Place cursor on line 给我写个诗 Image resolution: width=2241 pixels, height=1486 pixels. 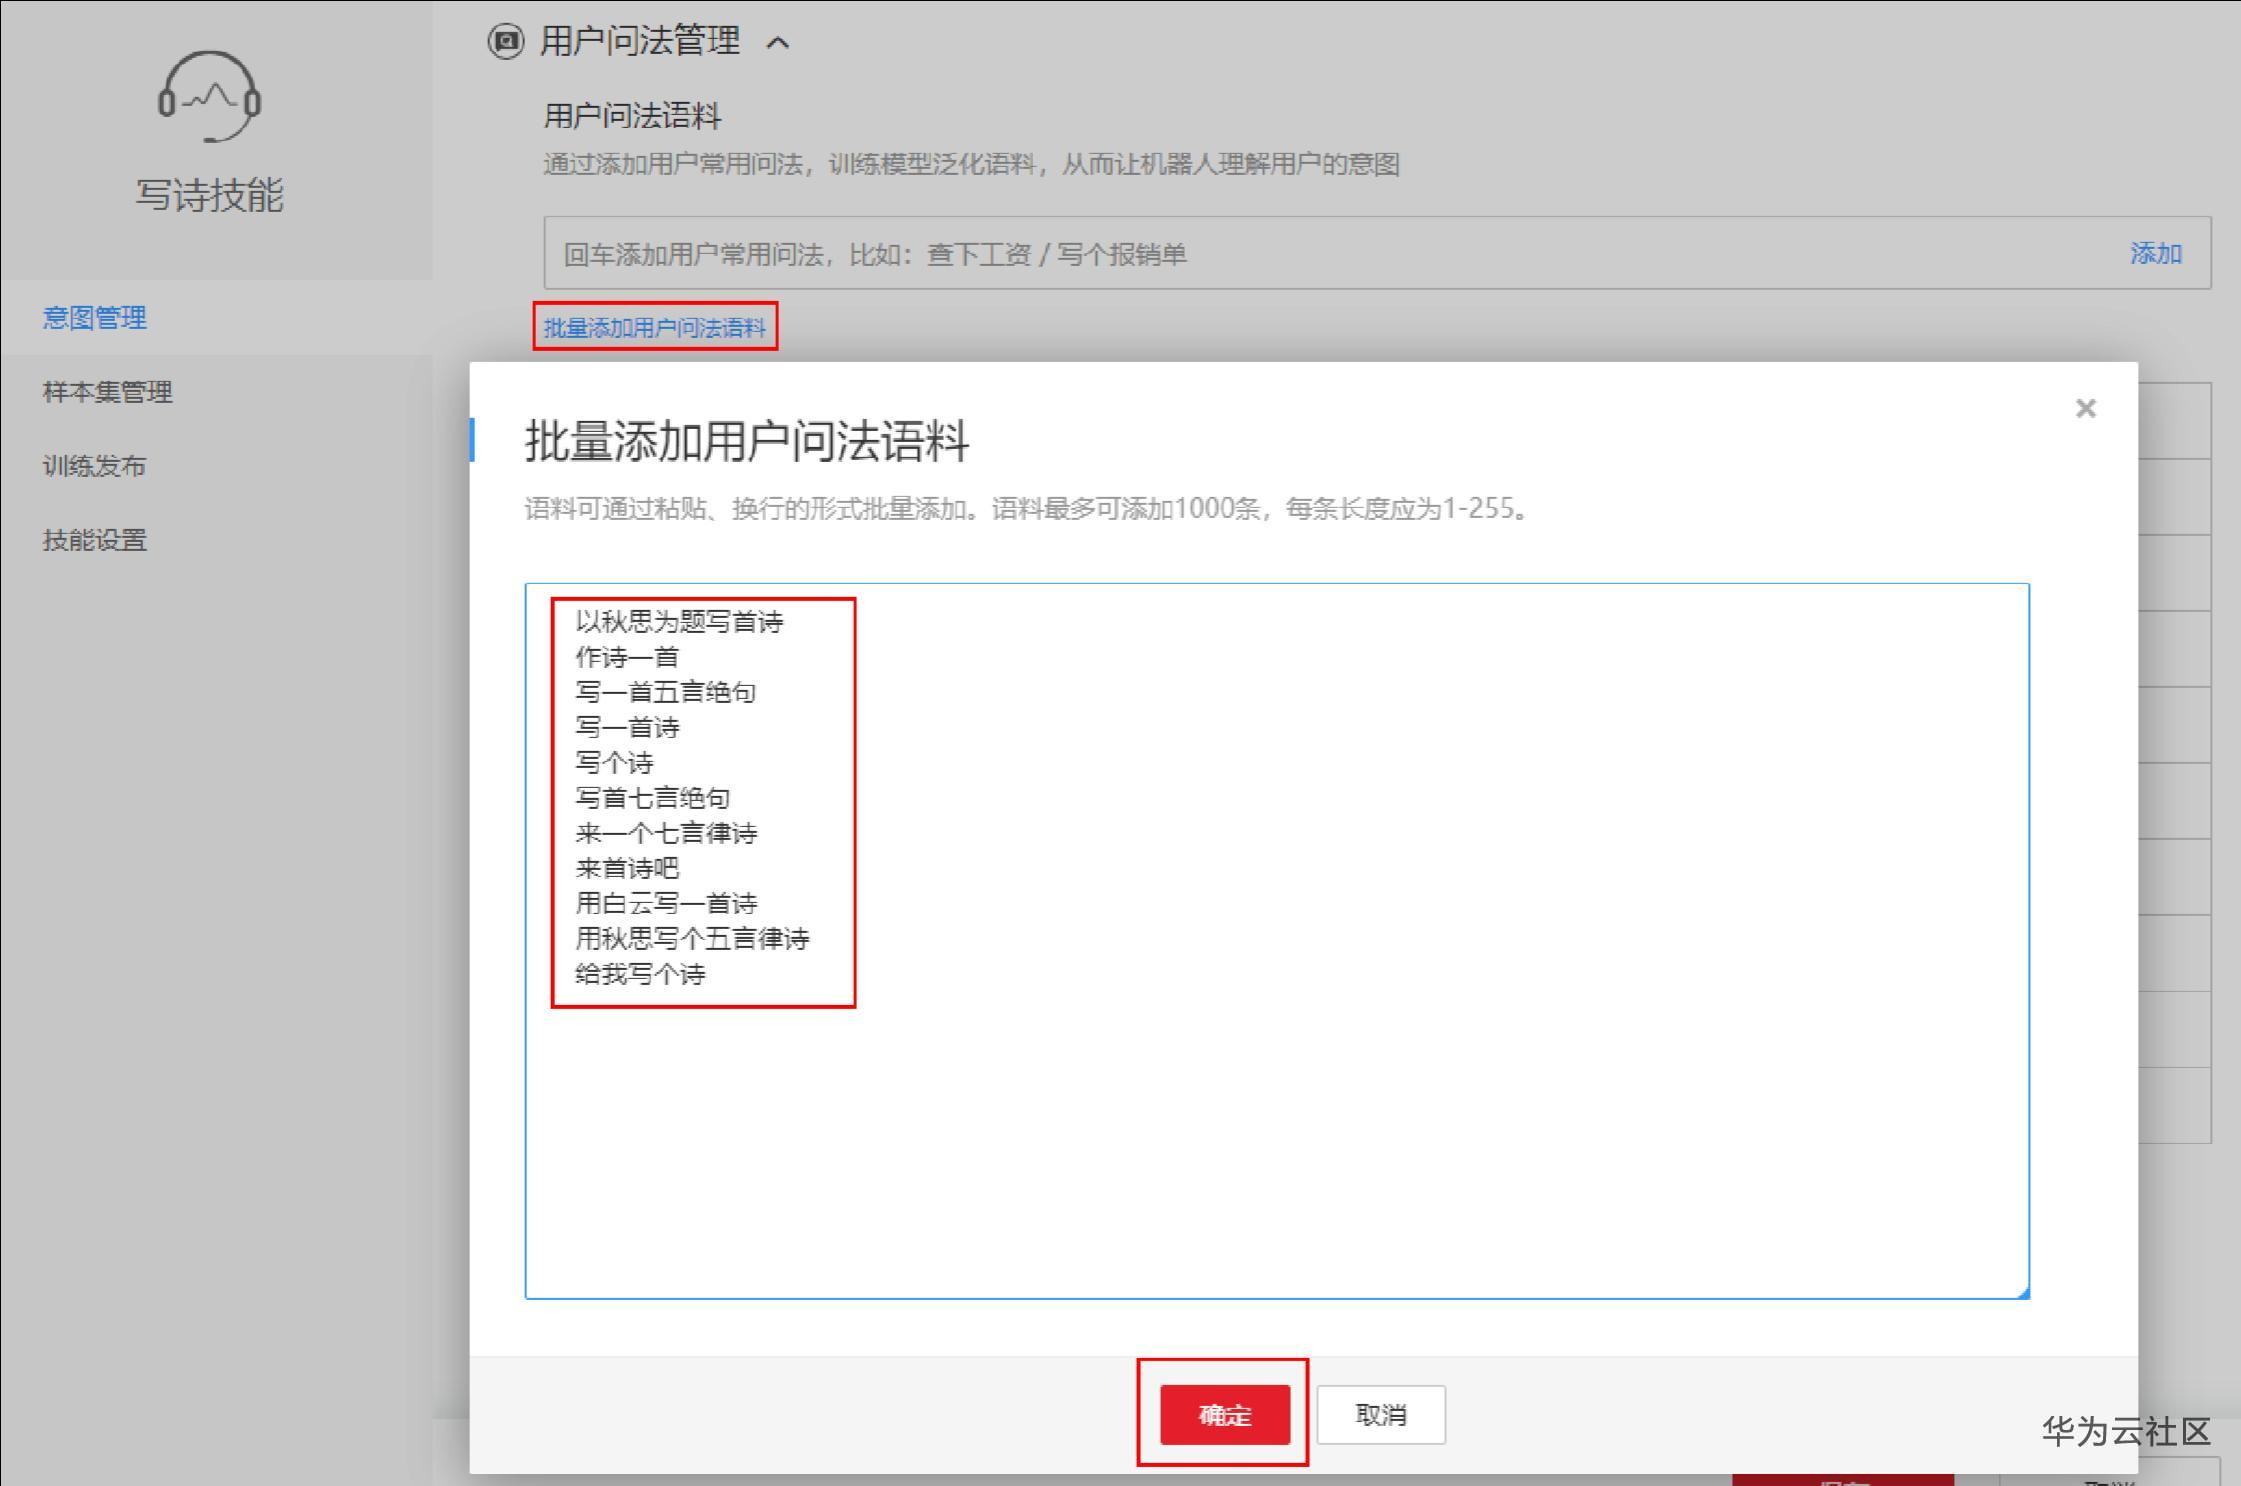640,974
